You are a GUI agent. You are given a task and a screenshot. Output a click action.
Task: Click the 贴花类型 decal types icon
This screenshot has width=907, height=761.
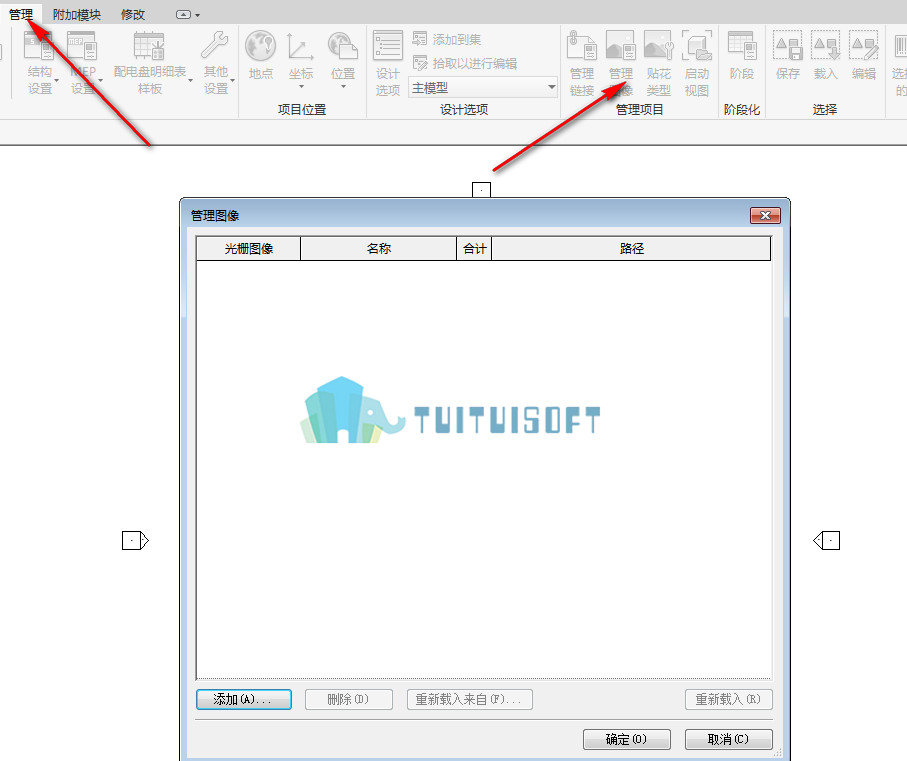pyautogui.click(x=658, y=64)
